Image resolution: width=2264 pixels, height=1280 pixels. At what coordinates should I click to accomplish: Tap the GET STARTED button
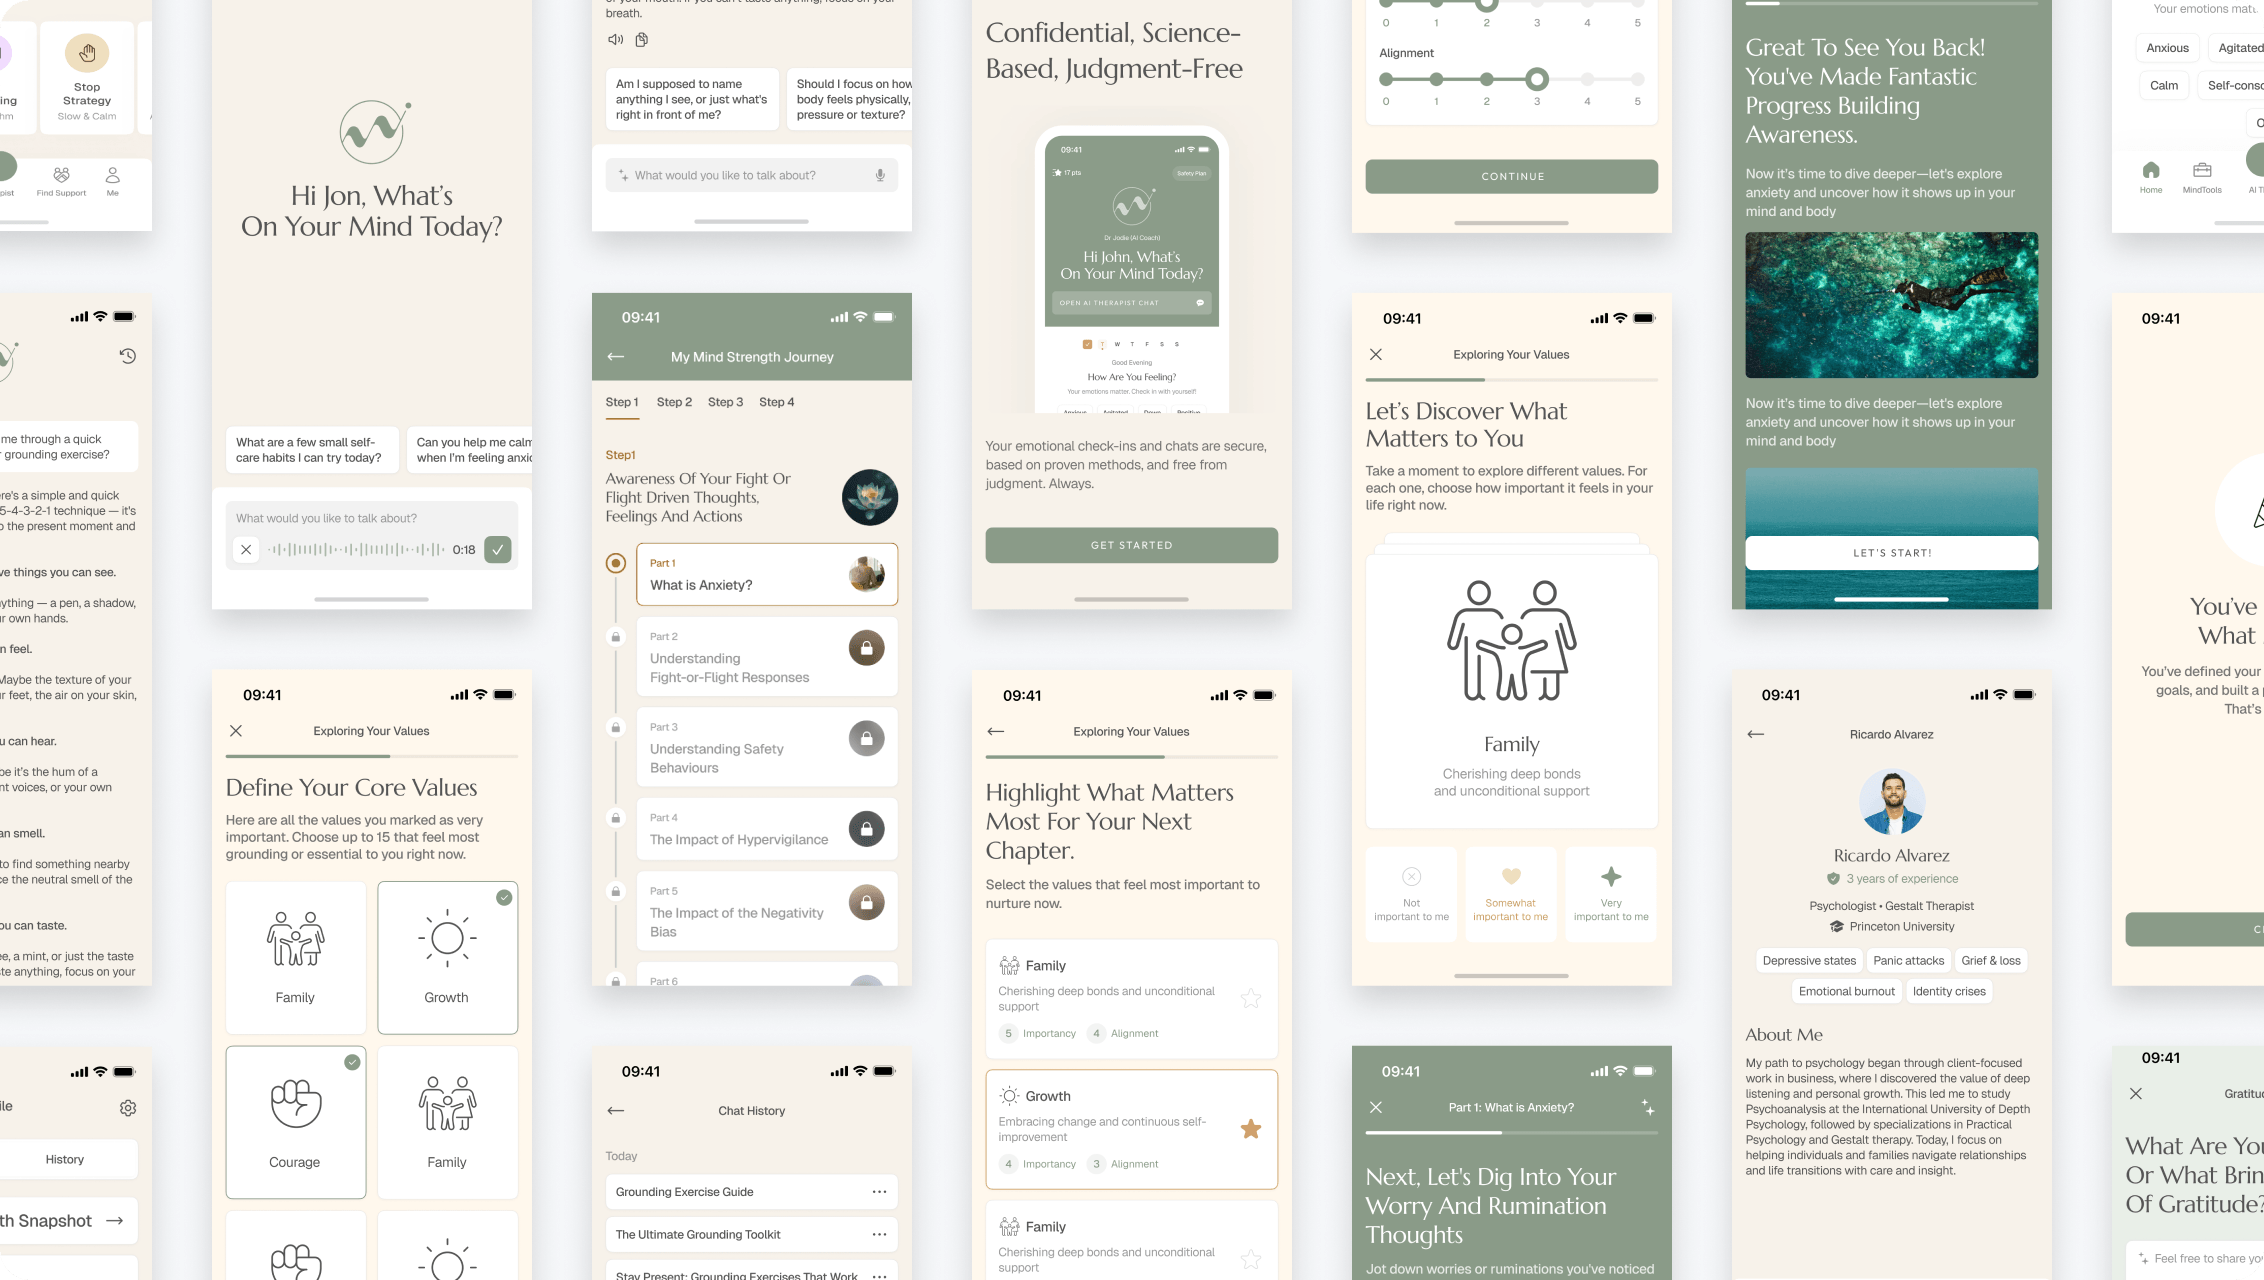[1131, 545]
